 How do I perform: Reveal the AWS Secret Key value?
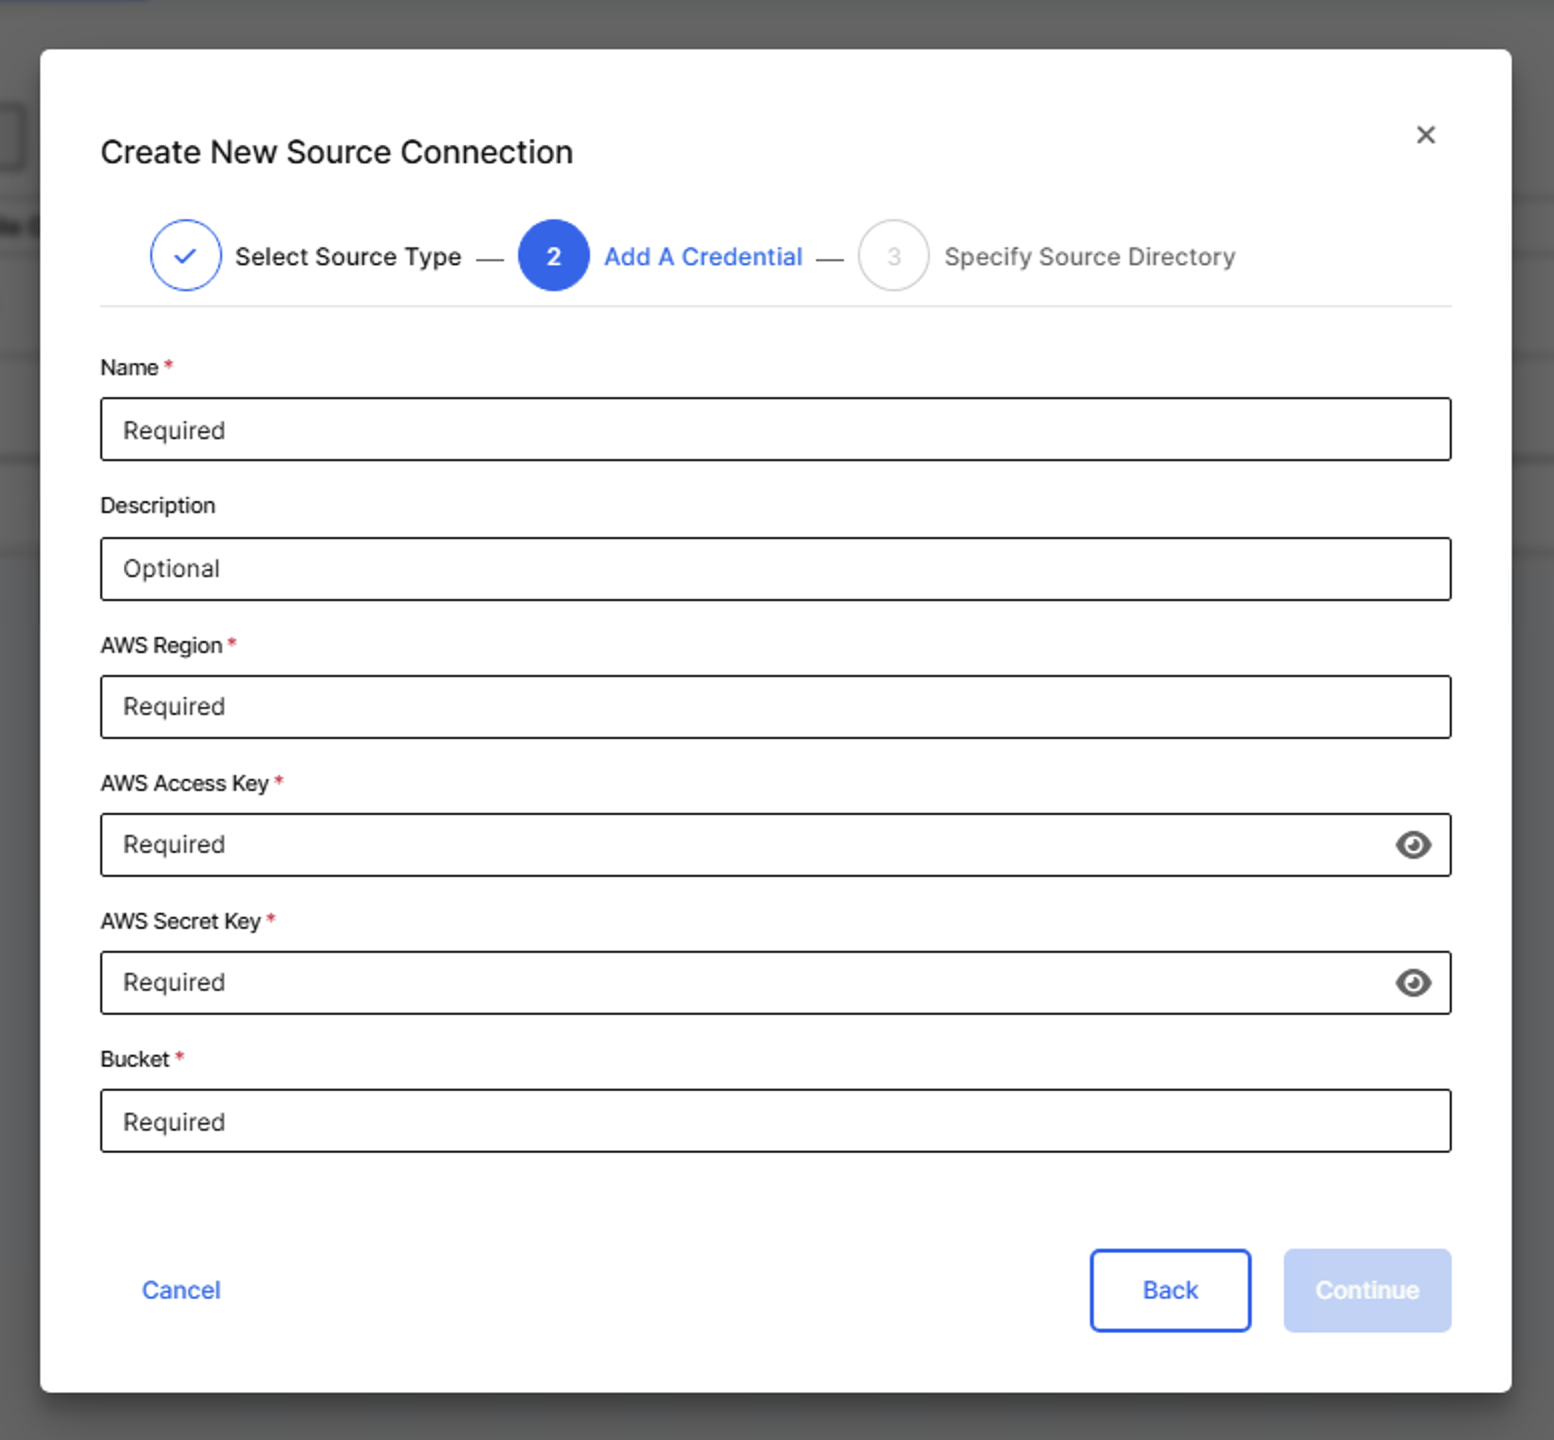tap(1412, 983)
